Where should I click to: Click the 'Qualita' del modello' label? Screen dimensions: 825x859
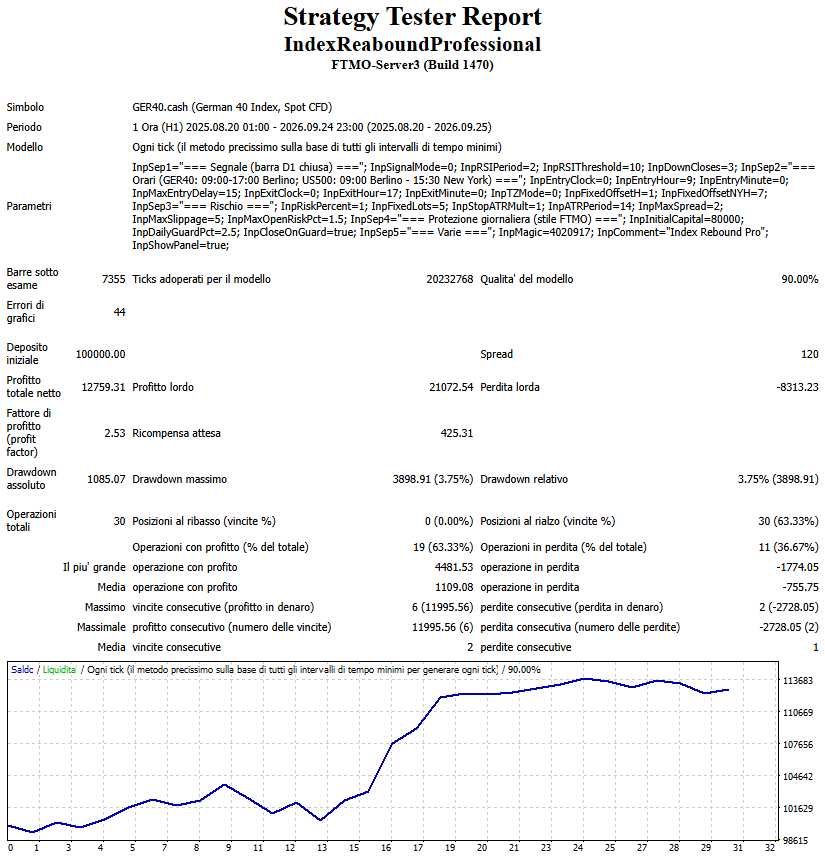tap(526, 279)
